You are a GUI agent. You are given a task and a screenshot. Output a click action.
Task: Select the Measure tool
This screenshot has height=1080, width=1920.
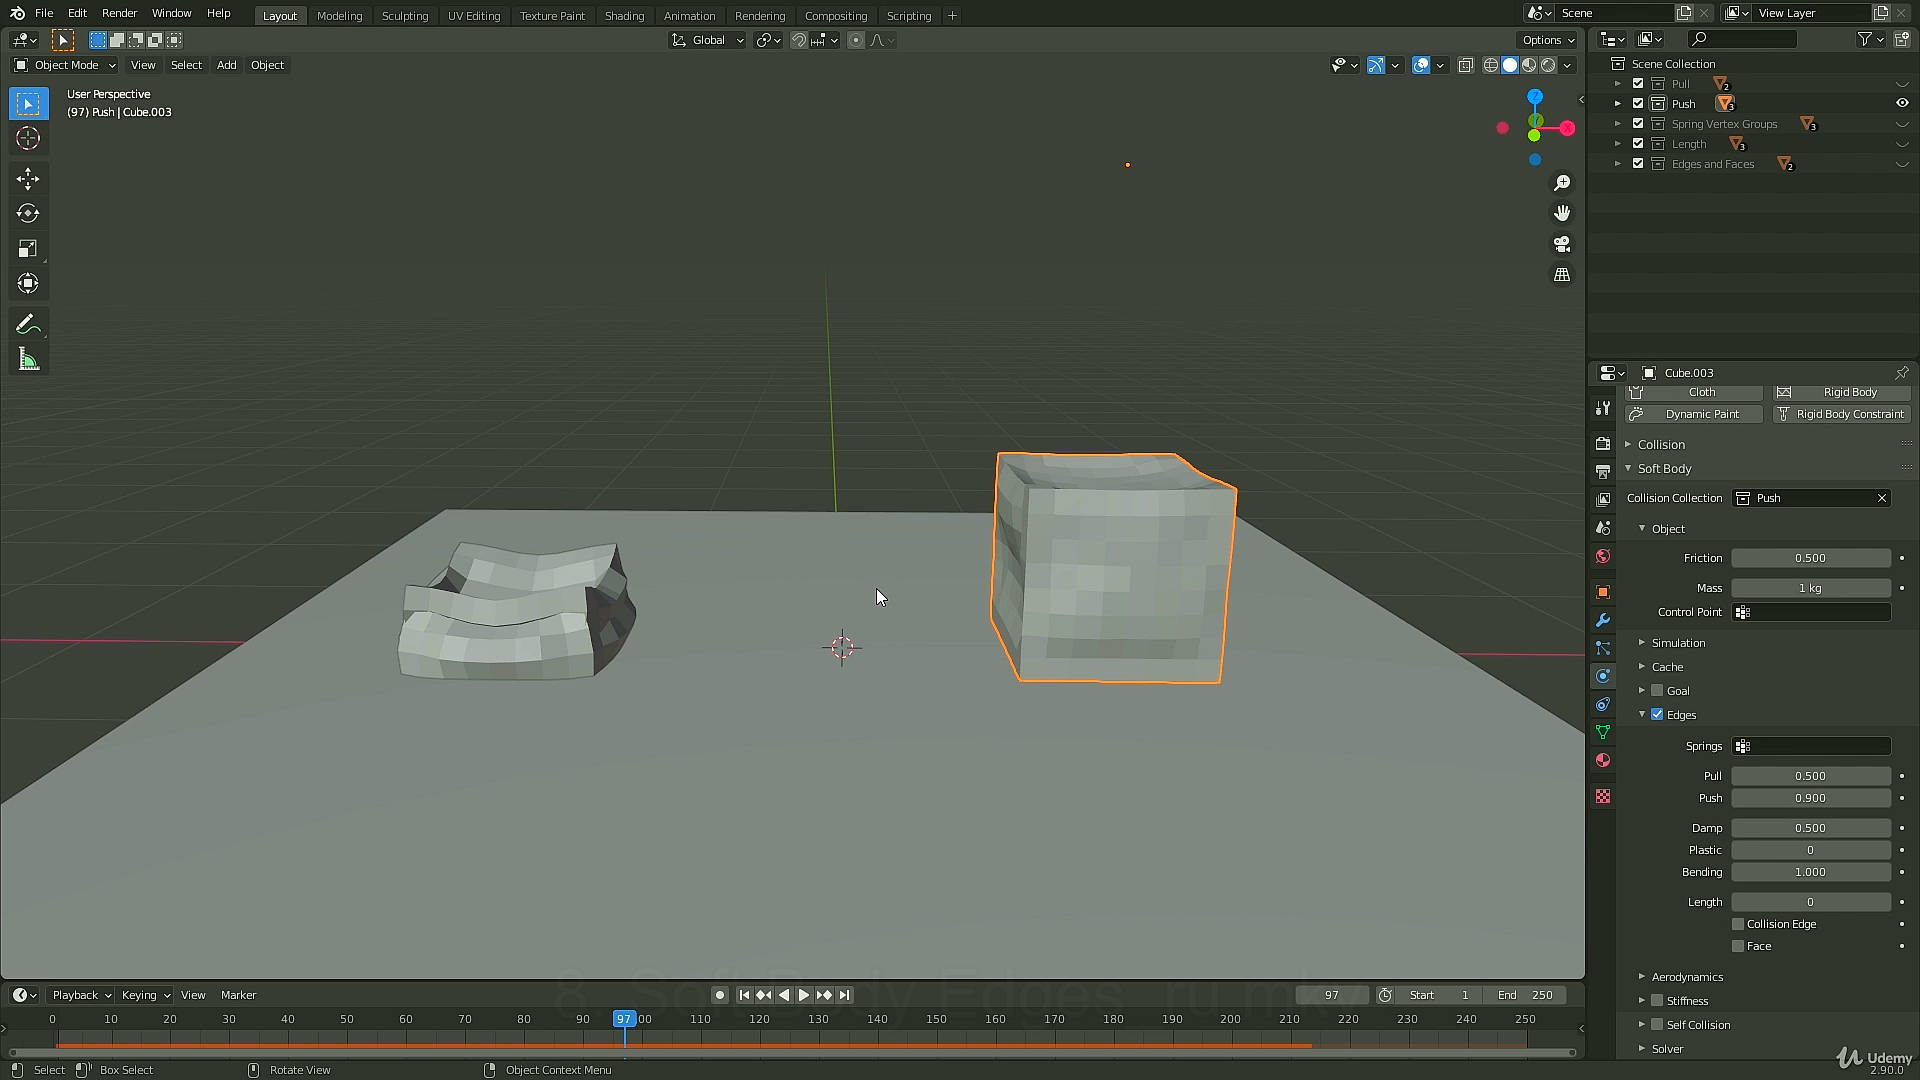pyautogui.click(x=28, y=360)
